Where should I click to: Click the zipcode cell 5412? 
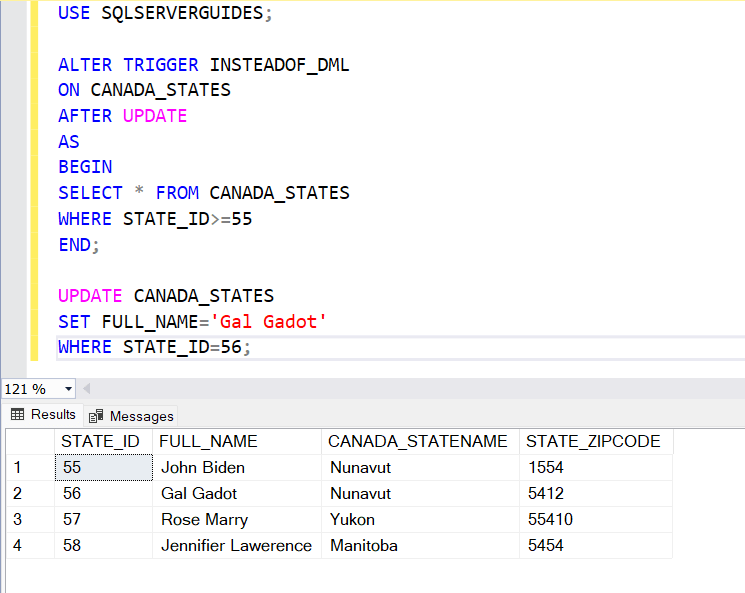coord(596,493)
